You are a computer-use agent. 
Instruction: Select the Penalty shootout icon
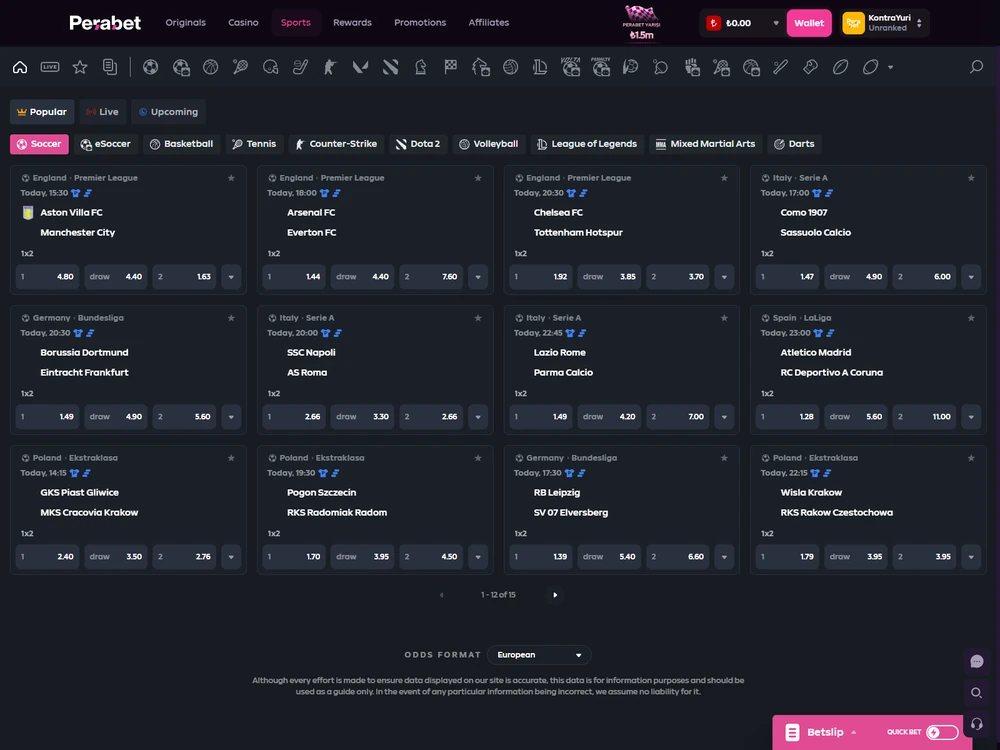[x=601, y=67]
